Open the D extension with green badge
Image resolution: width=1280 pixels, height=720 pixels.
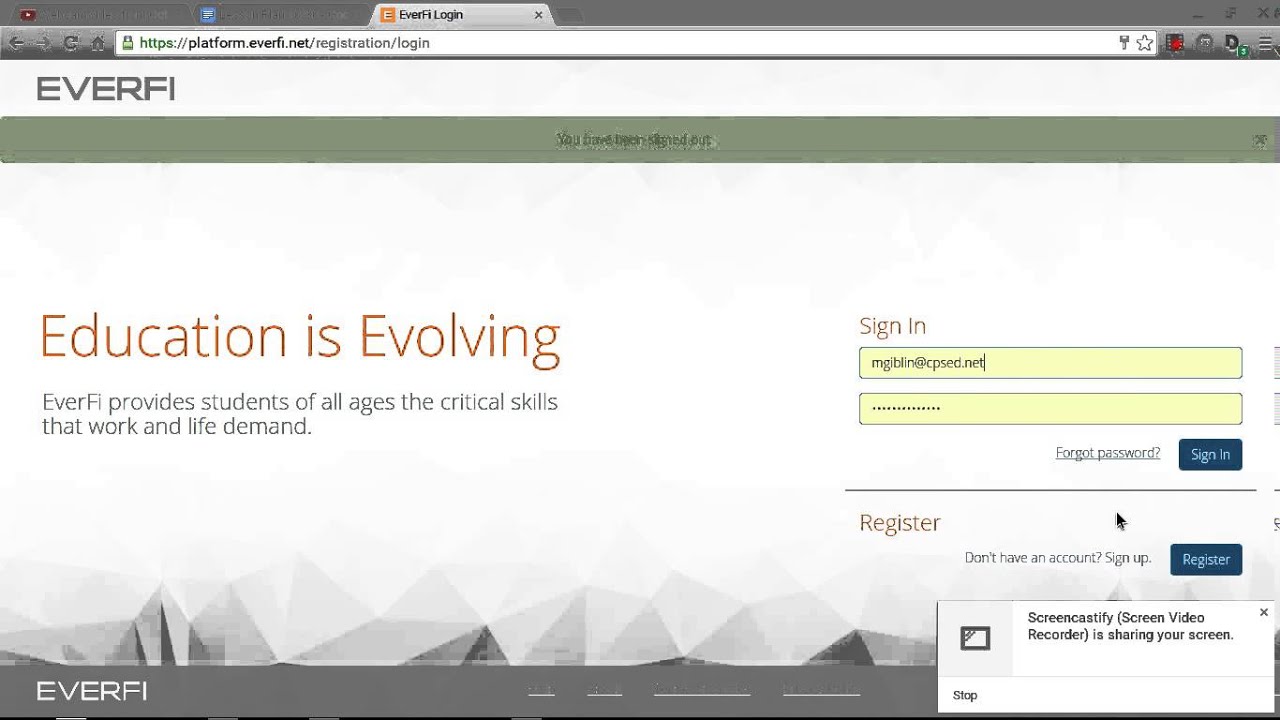pos(1235,44)
